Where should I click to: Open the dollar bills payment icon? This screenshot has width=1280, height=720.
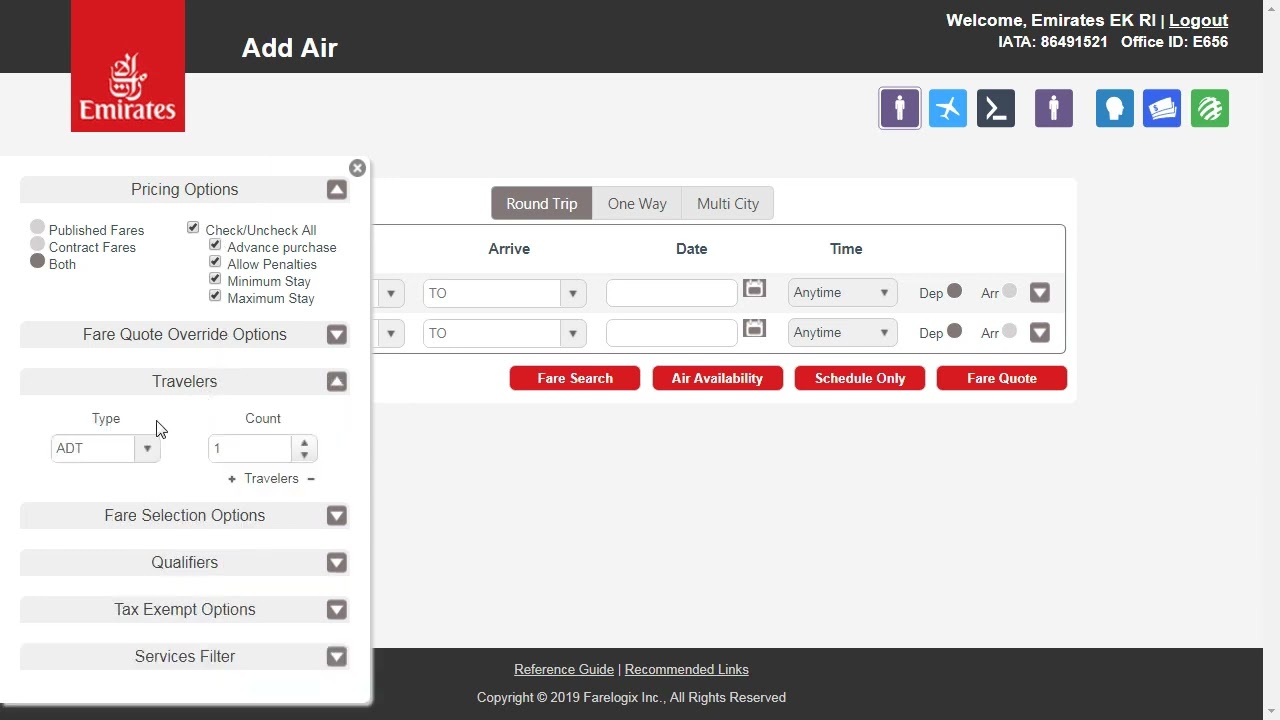[x=1162, y=109]
